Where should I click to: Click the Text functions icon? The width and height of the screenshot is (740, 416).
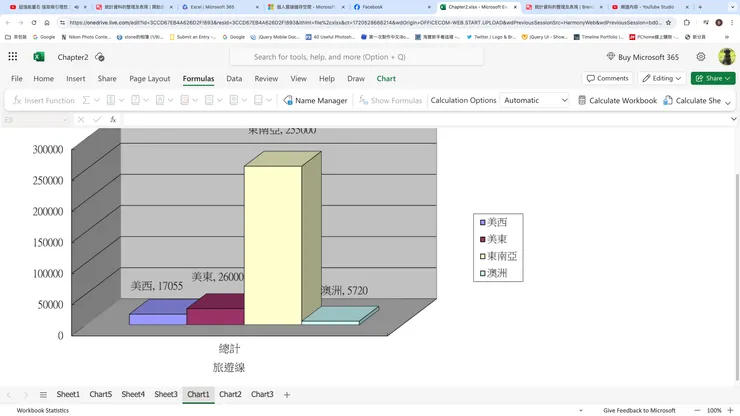160,100
